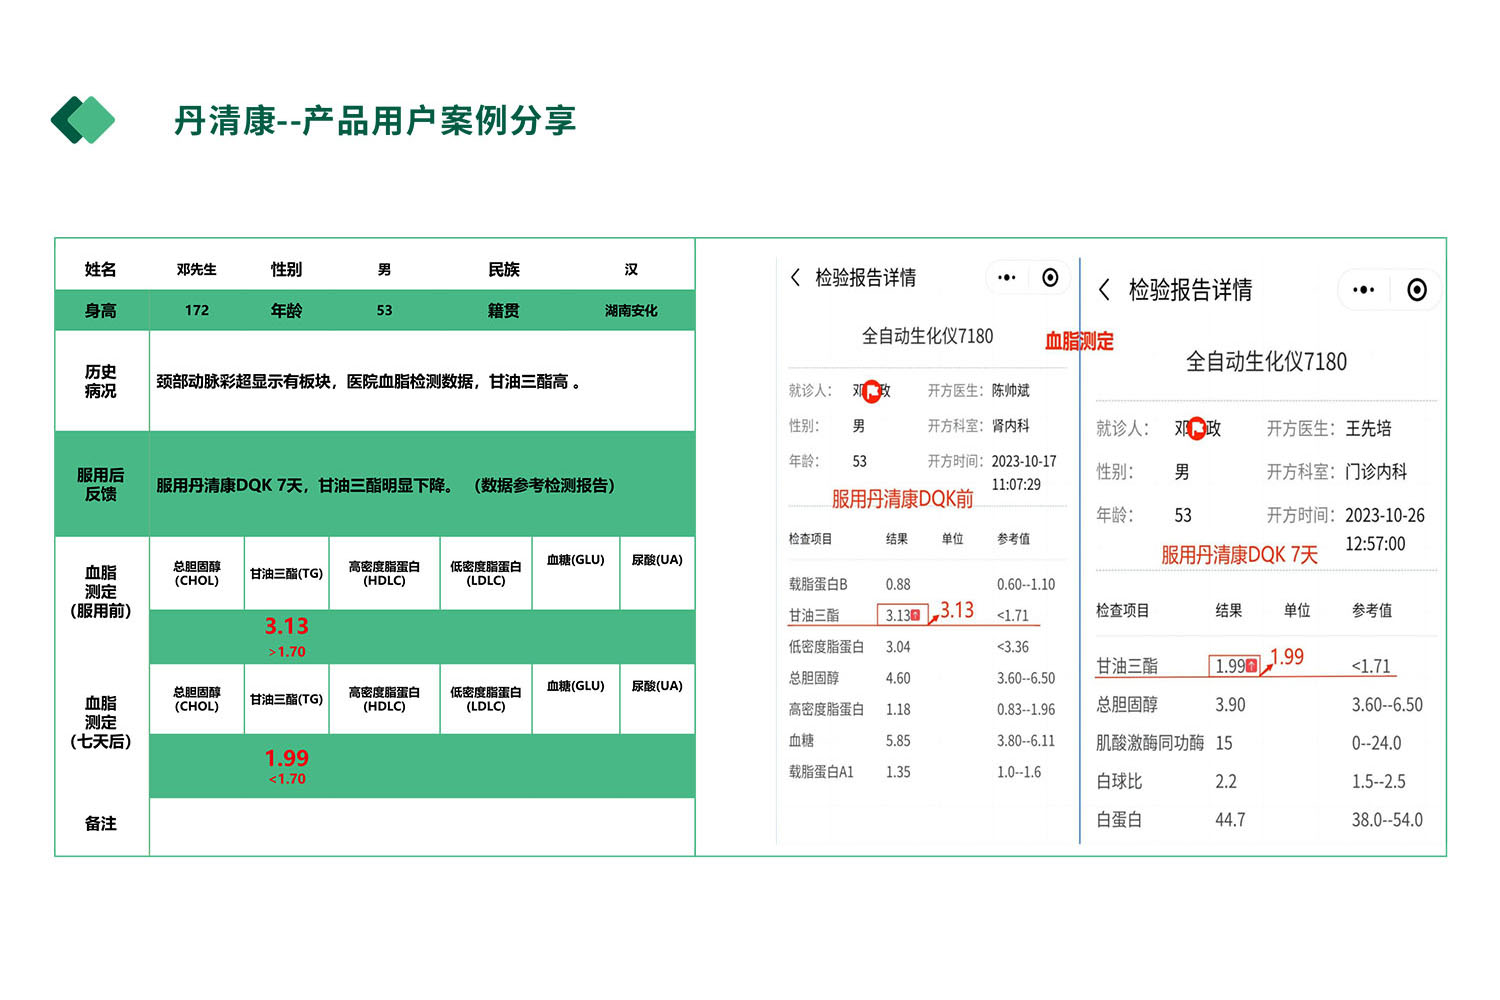Click the time 11:07:29
Viewport: 1500px width, 1000px height.
[1016, 484]
